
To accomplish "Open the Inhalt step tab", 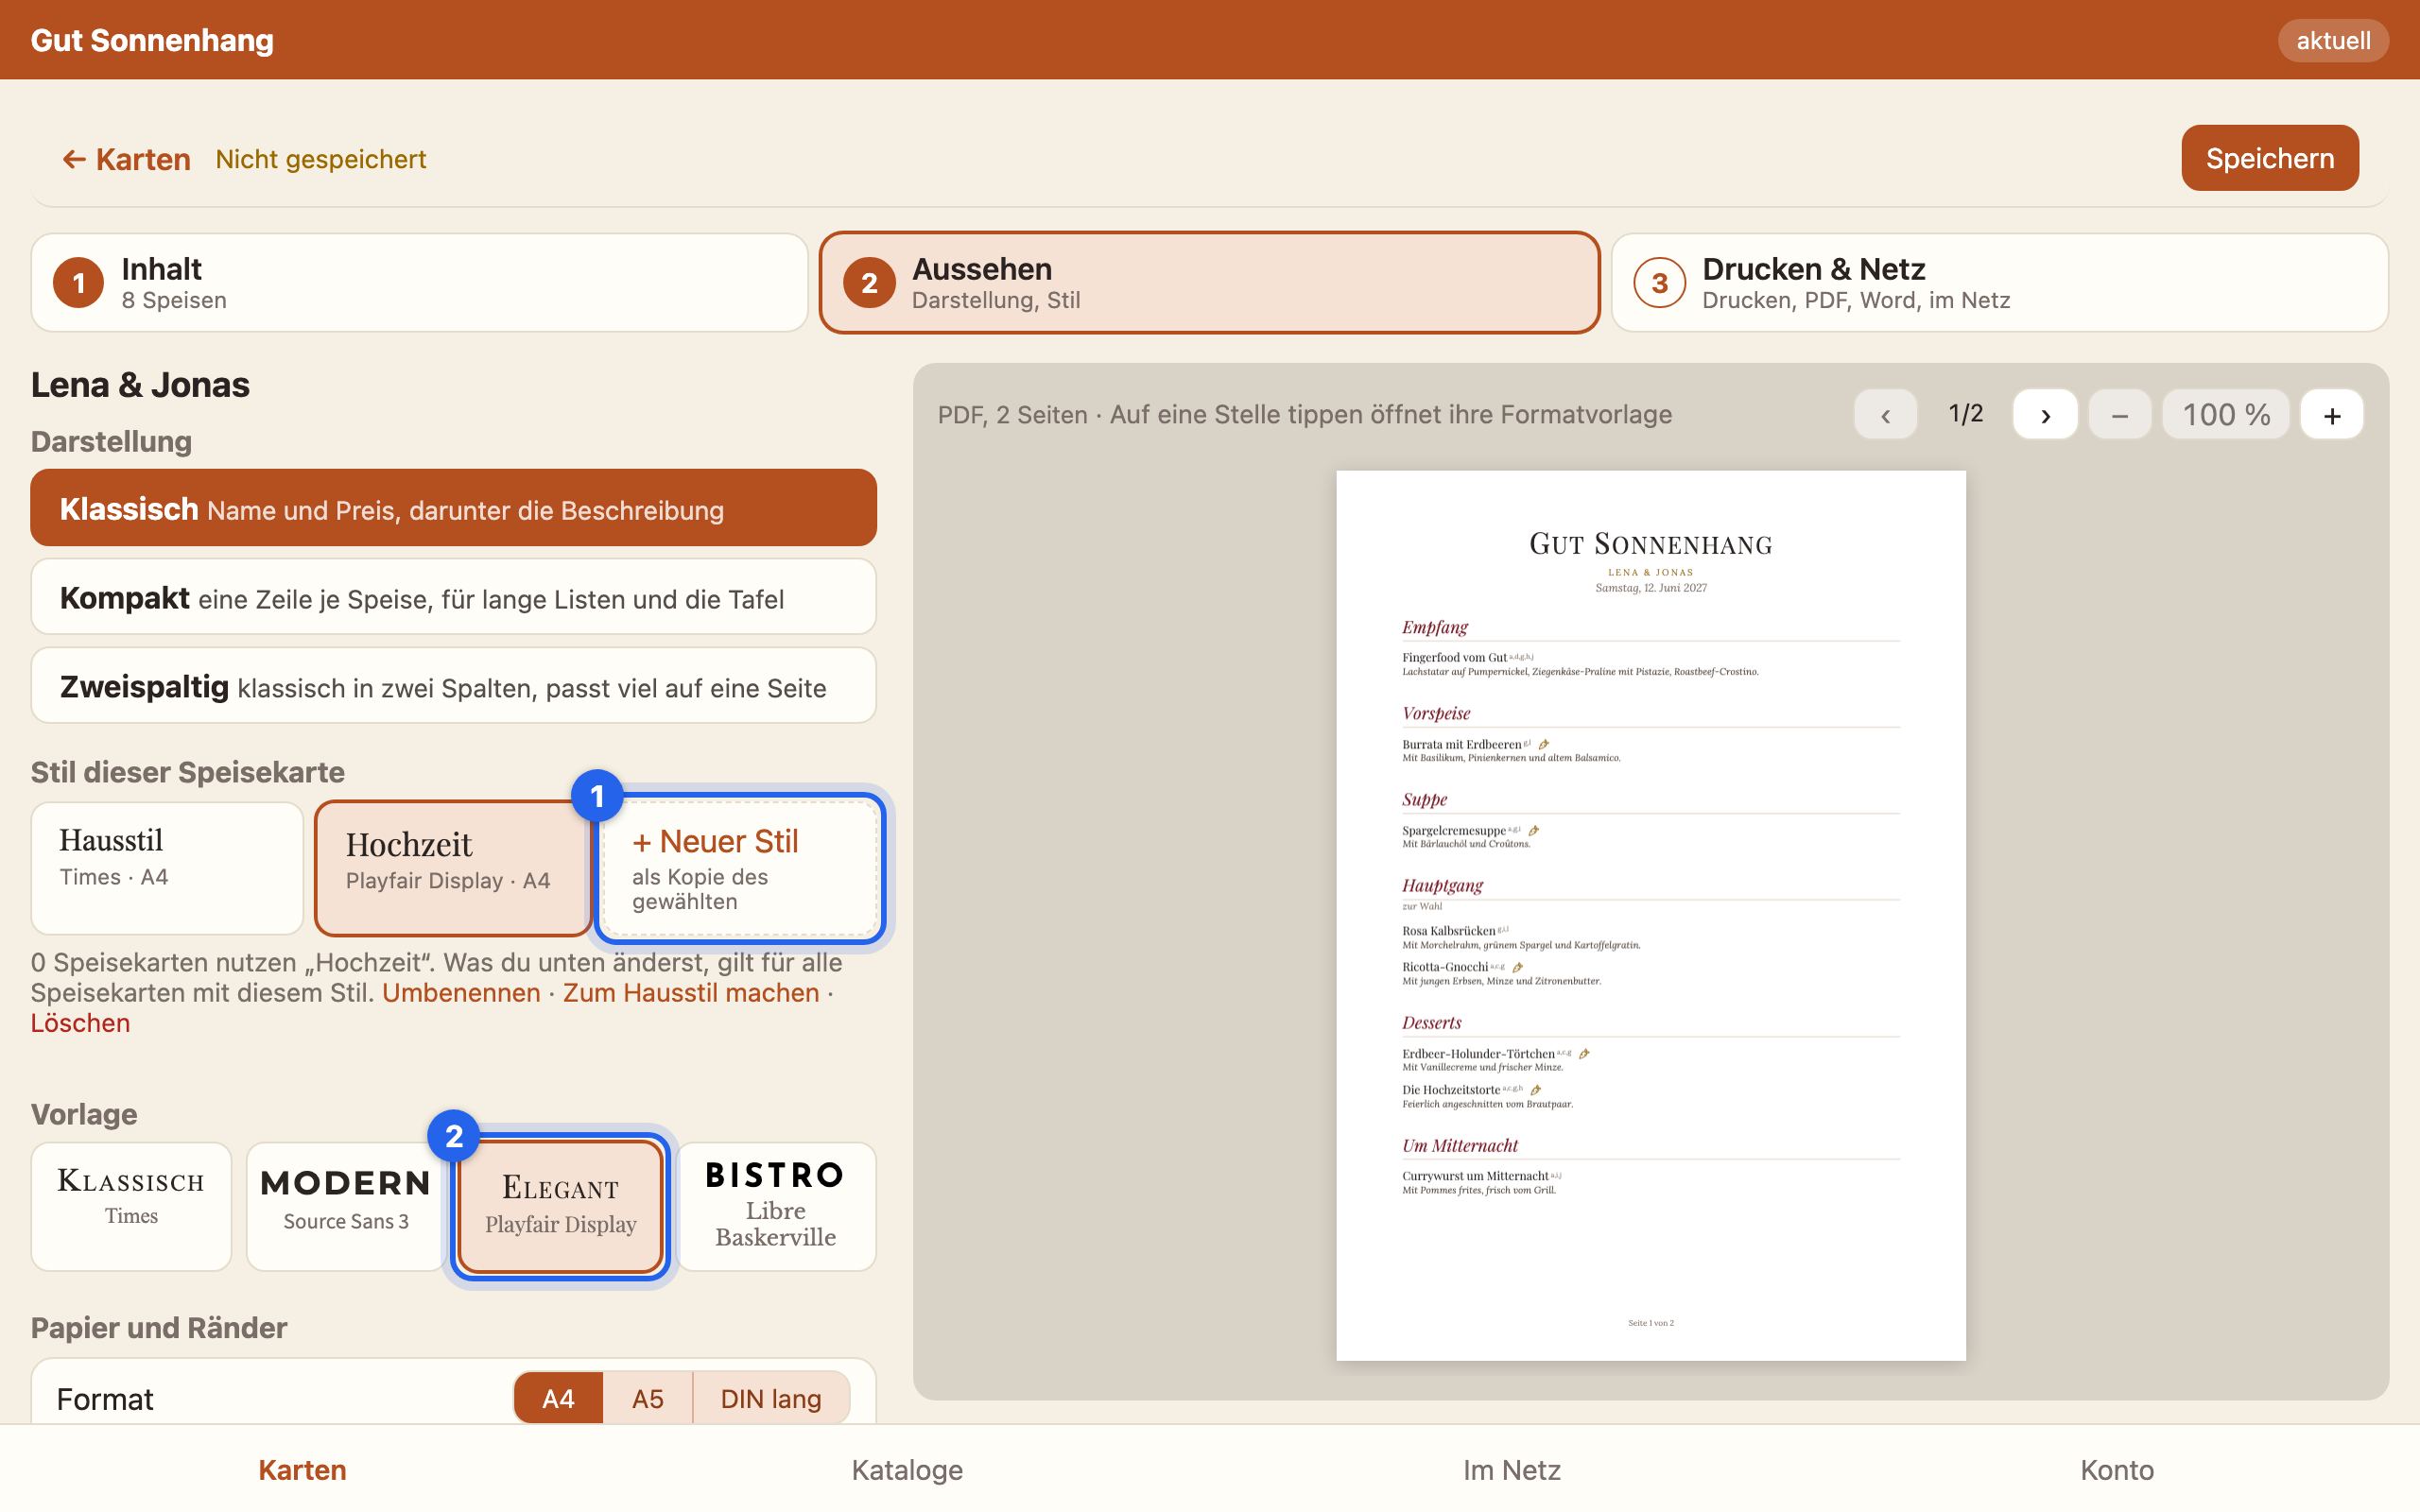I will (x=419, y=283).
